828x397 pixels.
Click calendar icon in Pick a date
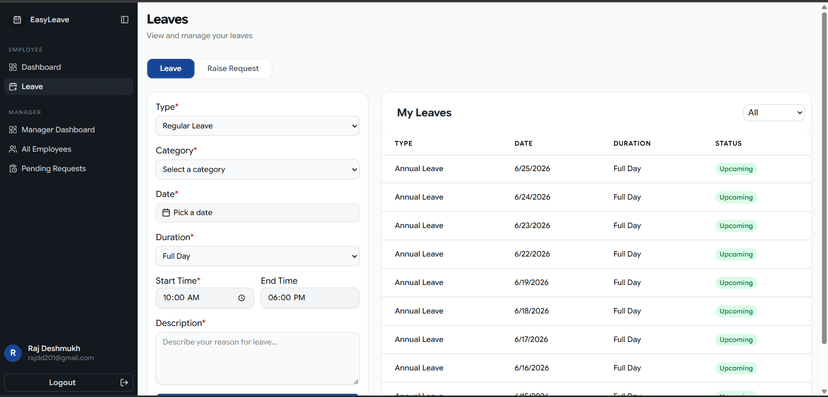166,212
